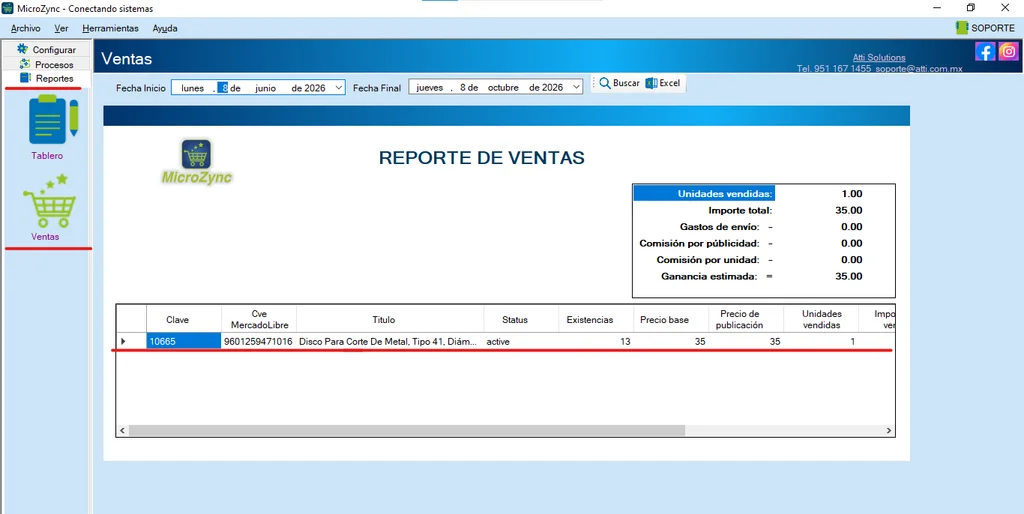
Task: Select the active status cell
Action: point(521,342)
